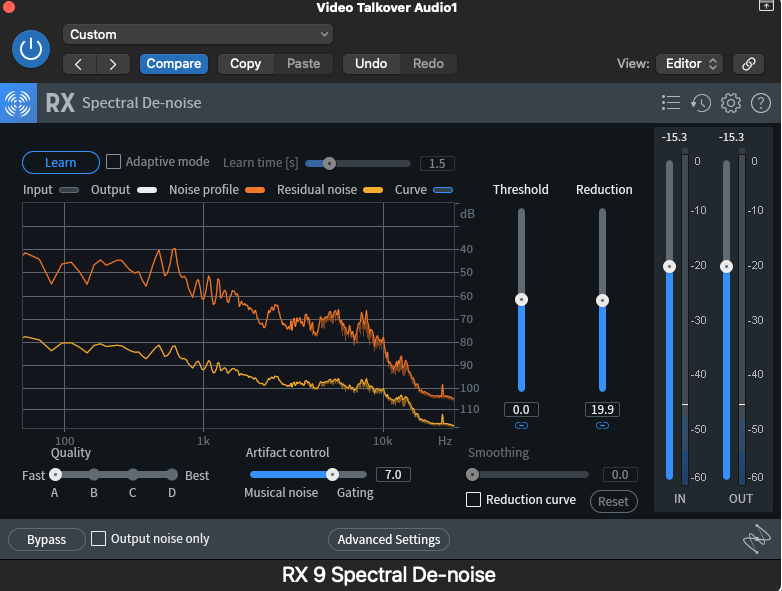
Task: Toggle the Threshold link icon
Action: pos(521,425)
